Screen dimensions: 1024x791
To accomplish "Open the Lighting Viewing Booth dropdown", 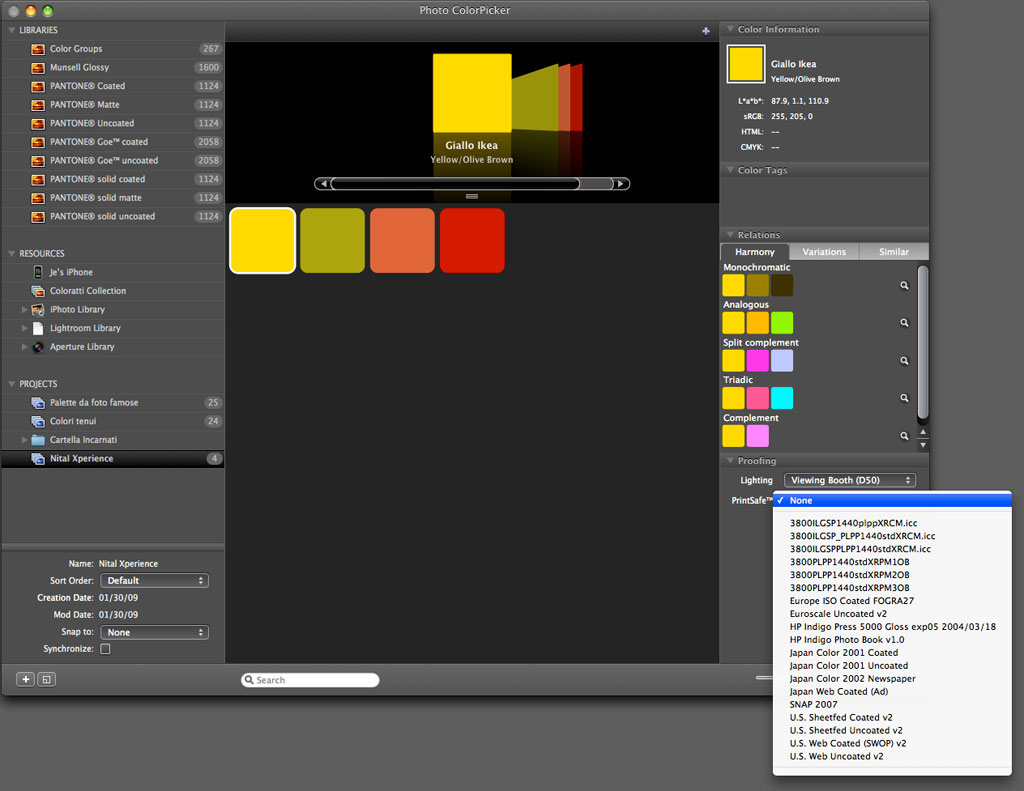I will [x=850, y=480].
